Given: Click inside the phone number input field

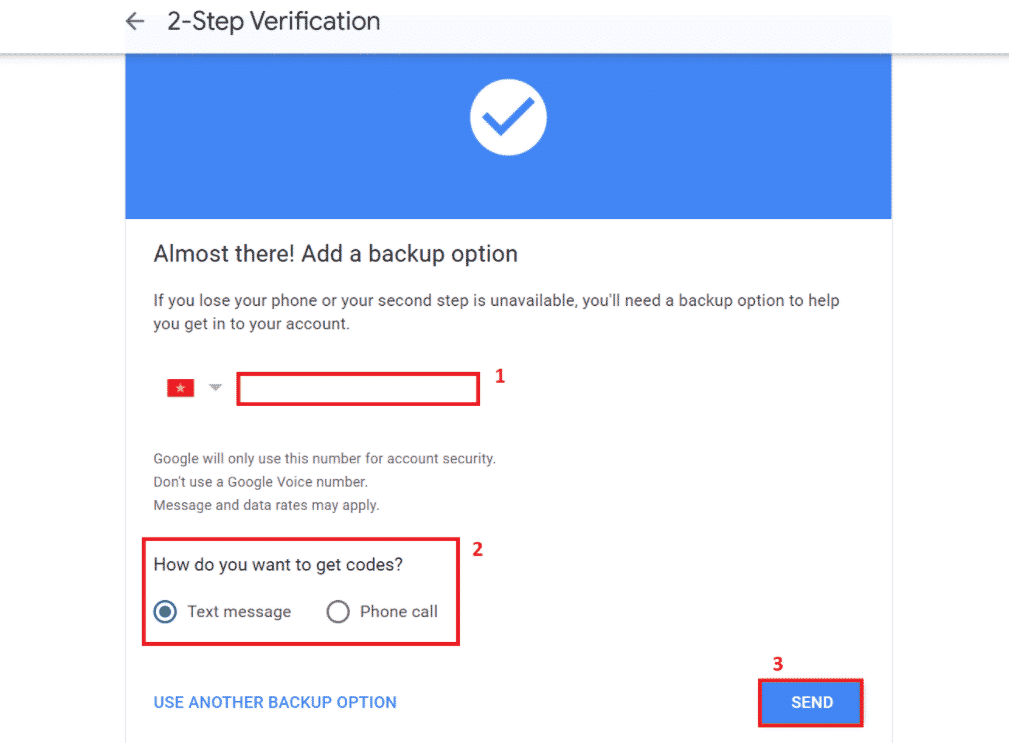Looking at the screenshot, I should click(357, 389).
